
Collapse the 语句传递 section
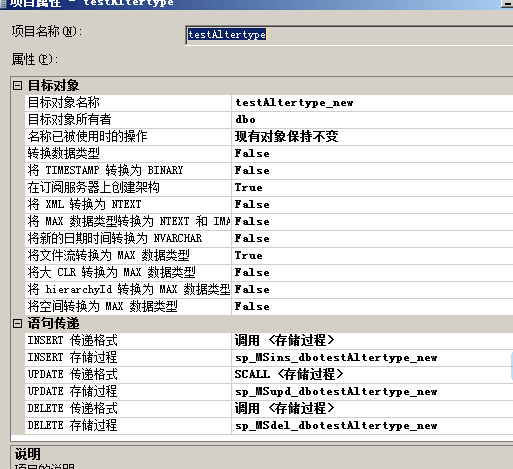click(17, 324)
